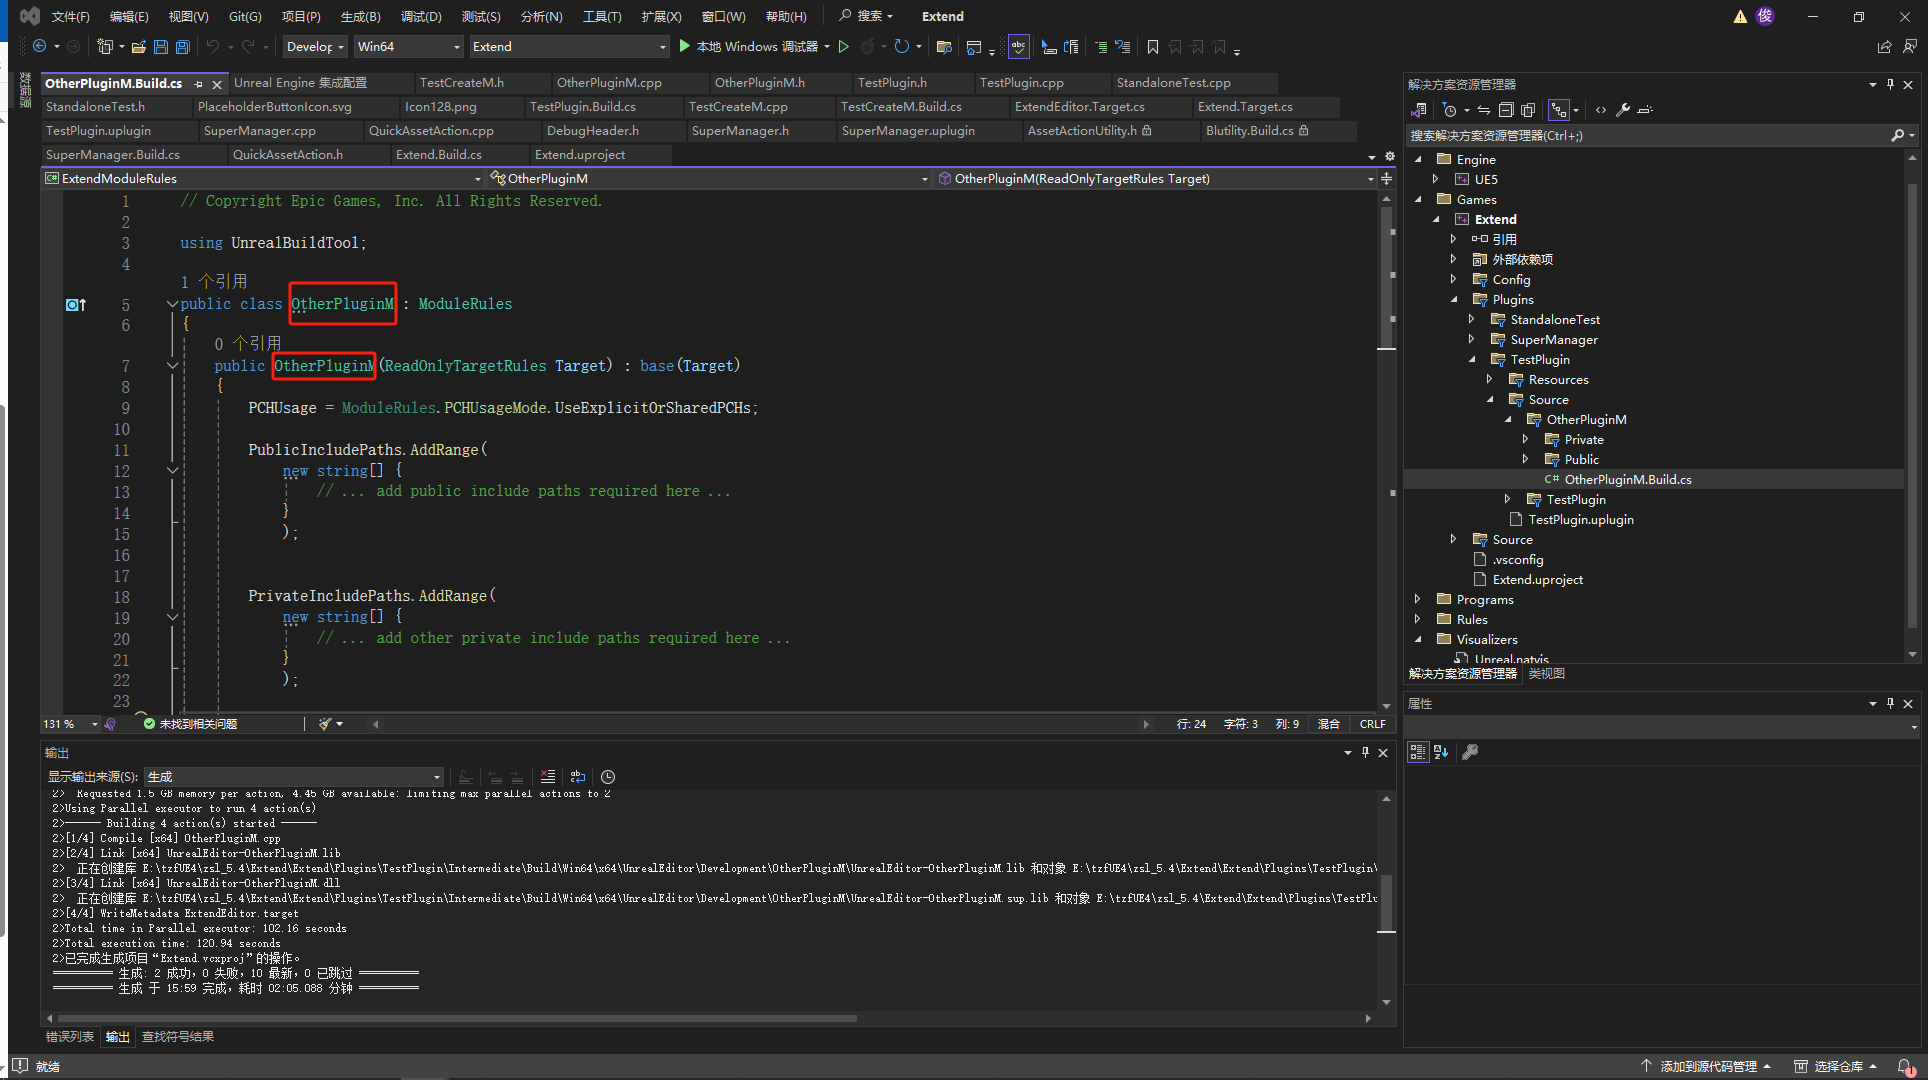The height and width of the screenshot is (1080, 1928).
Task: Click Add to Source Control
Action: (x=1707, y=1066)
